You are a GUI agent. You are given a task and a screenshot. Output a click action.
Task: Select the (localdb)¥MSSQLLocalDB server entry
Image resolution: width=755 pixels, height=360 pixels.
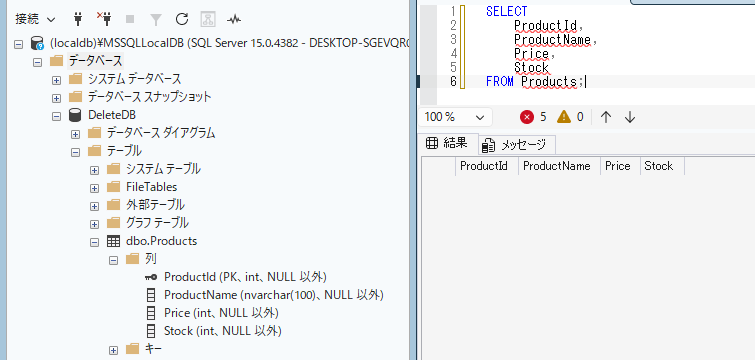tap(229, 43)
